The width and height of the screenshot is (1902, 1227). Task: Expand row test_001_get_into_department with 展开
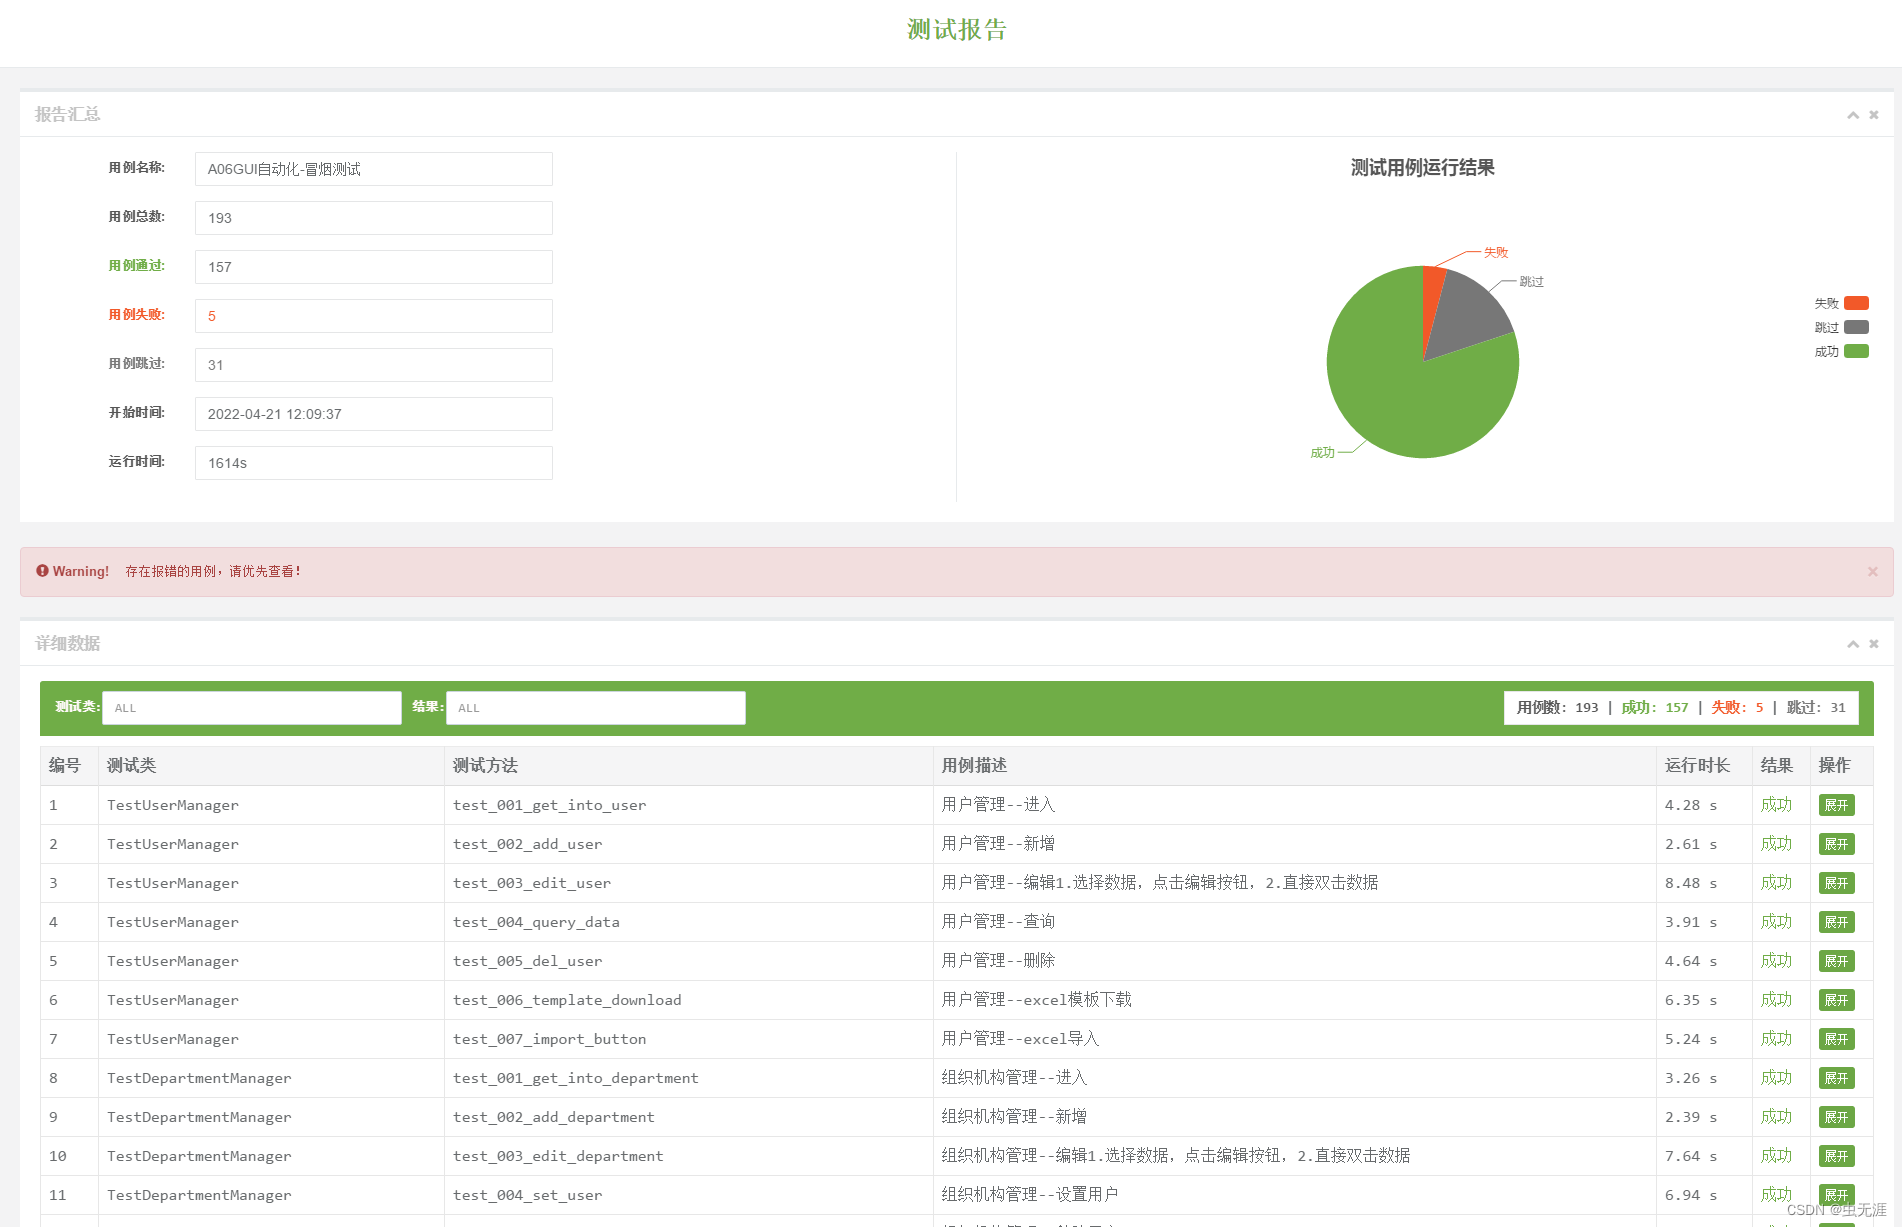pos(1837,1078)
